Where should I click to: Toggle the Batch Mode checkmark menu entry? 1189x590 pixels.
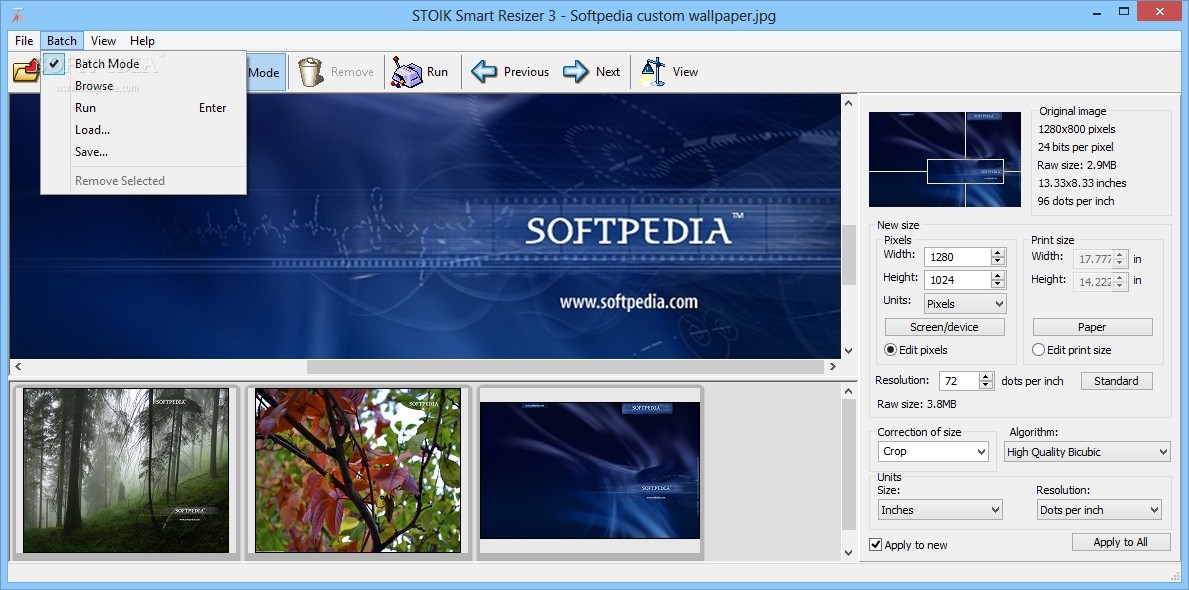tap(143, 64)
